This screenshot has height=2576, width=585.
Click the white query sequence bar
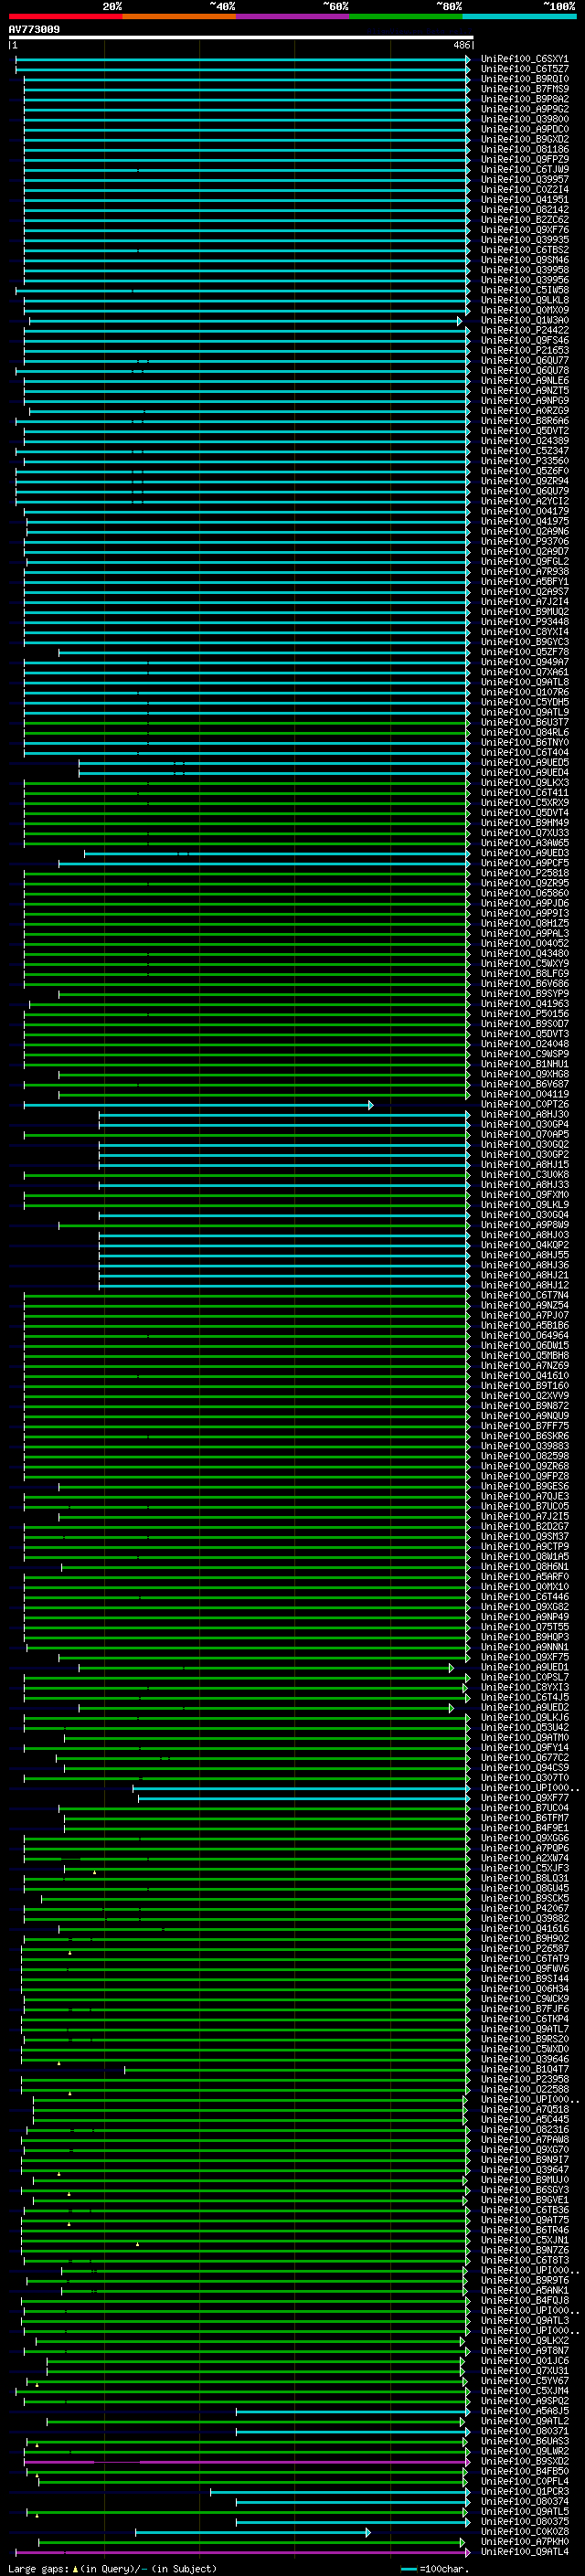pyautogui.click(x=241, y=37)
